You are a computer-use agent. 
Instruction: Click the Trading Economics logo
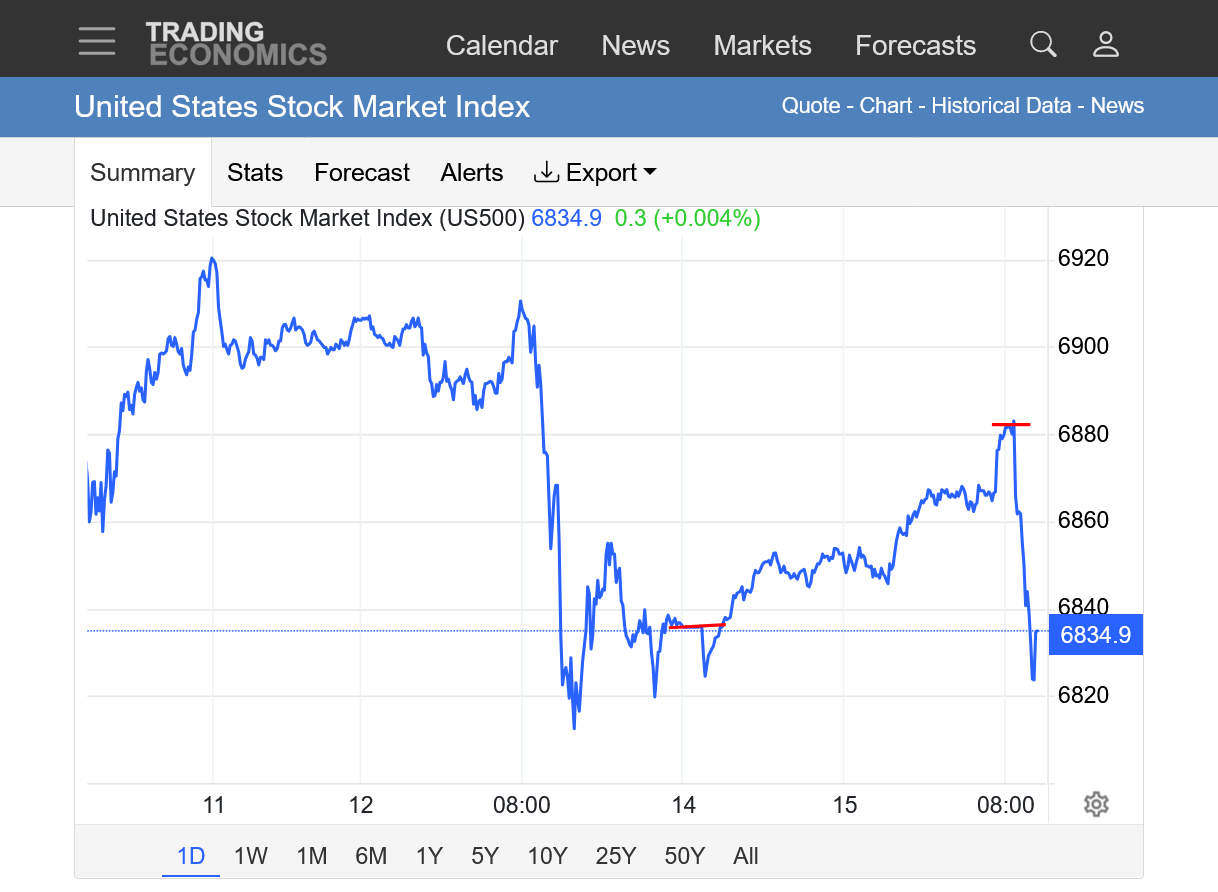pos(236,44)
